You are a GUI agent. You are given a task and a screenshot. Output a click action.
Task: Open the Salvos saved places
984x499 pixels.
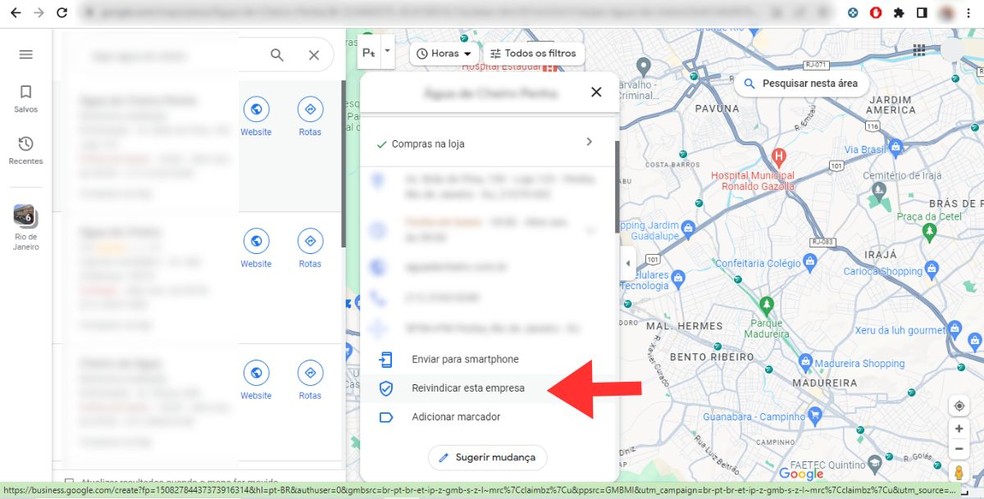coord(26,99)
